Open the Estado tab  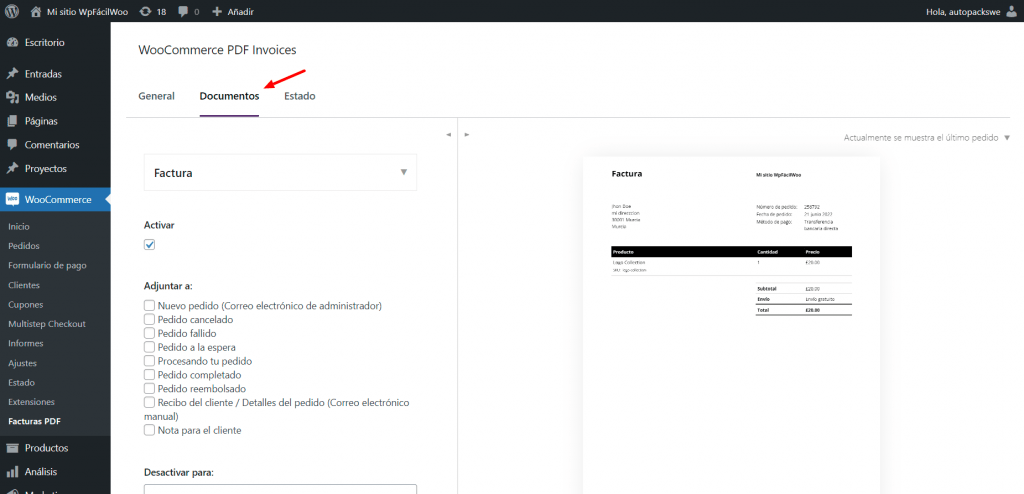(300, 96)
